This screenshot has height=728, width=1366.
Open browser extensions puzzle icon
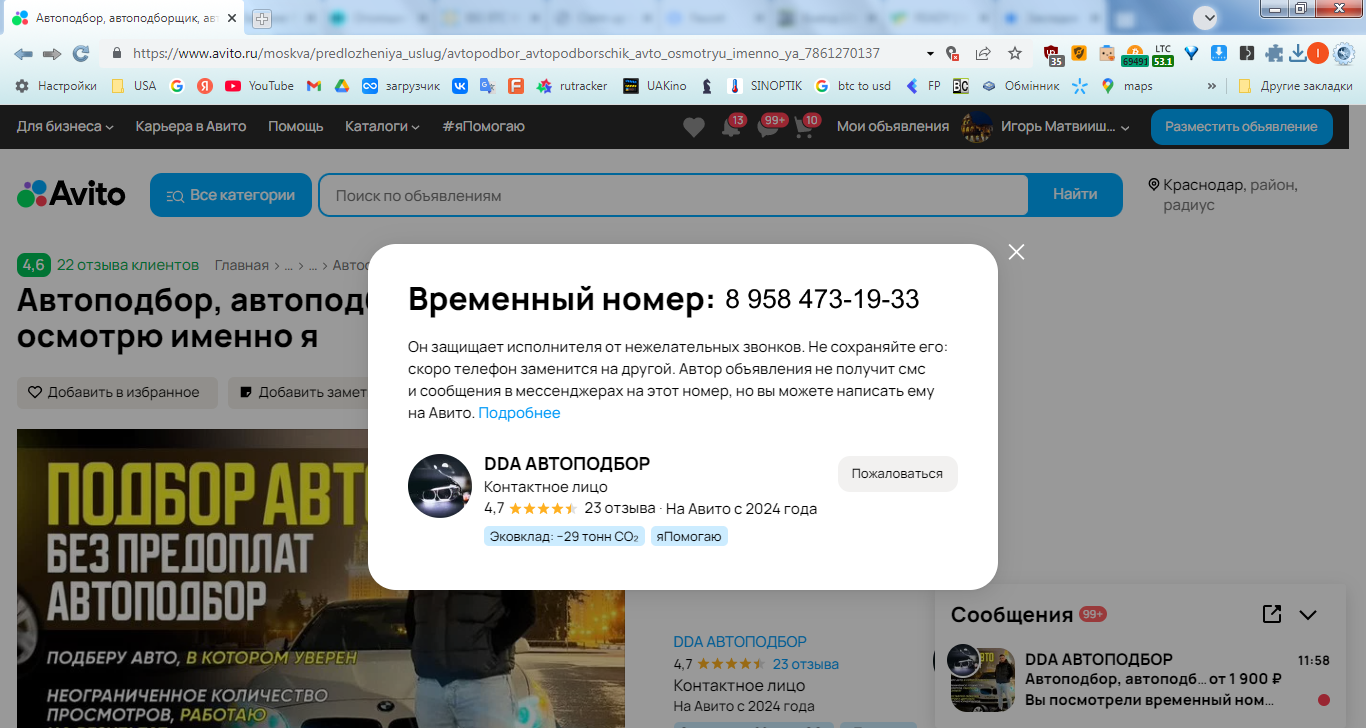[1274, 53]
